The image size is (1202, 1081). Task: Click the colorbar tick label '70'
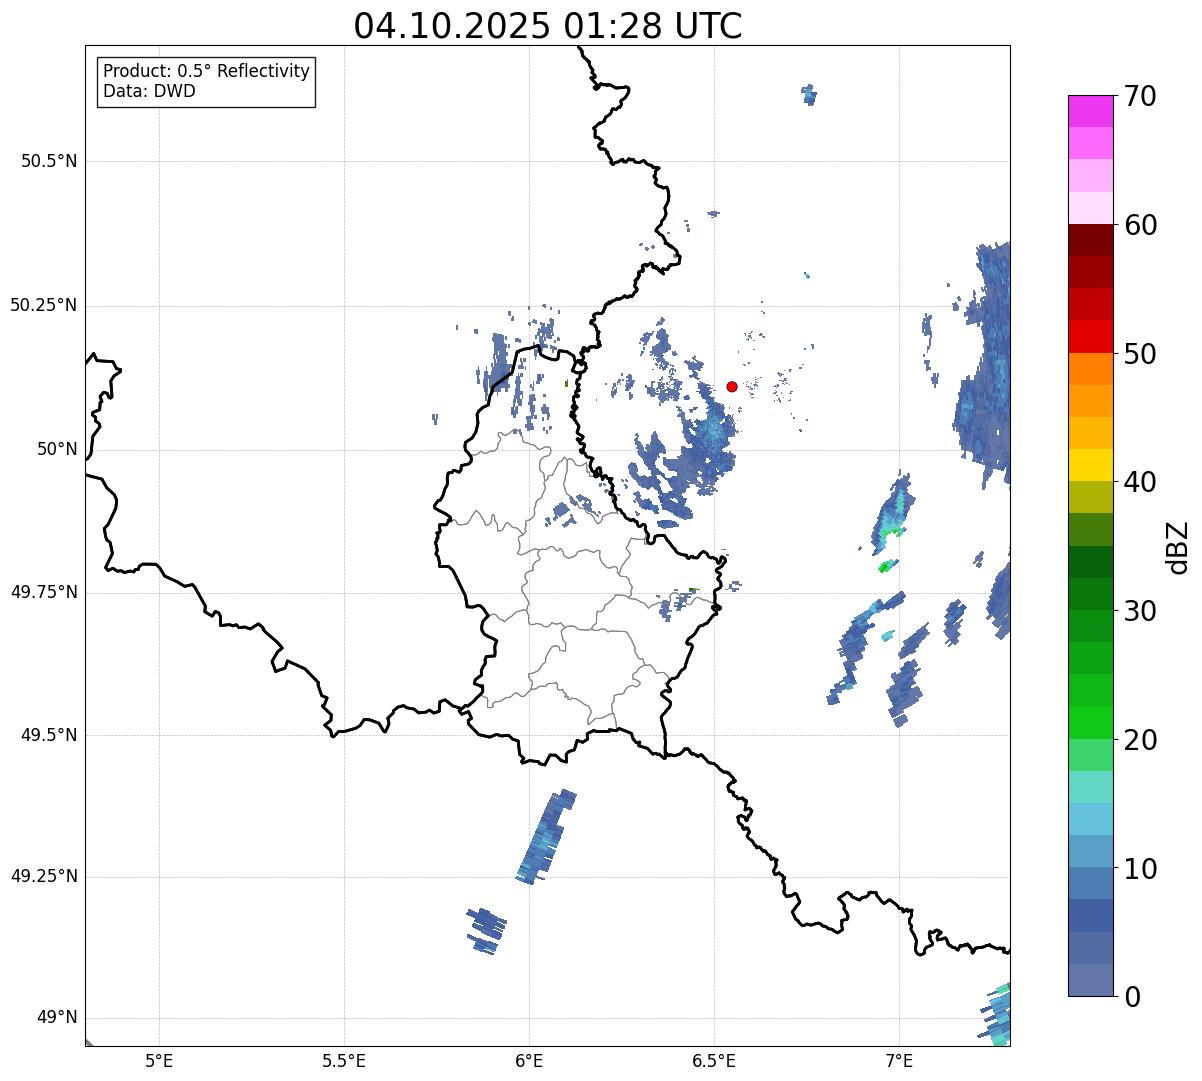pyautogui.click(x=1140, y=96)
